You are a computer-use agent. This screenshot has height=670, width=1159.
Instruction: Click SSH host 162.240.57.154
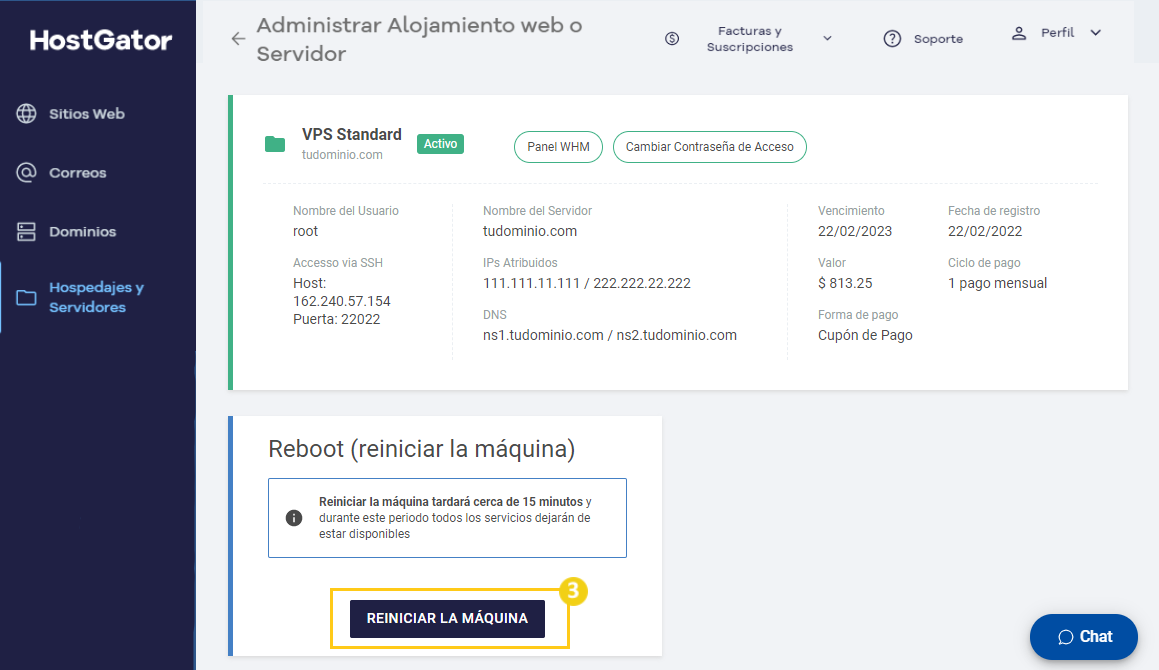pos(341,301)
